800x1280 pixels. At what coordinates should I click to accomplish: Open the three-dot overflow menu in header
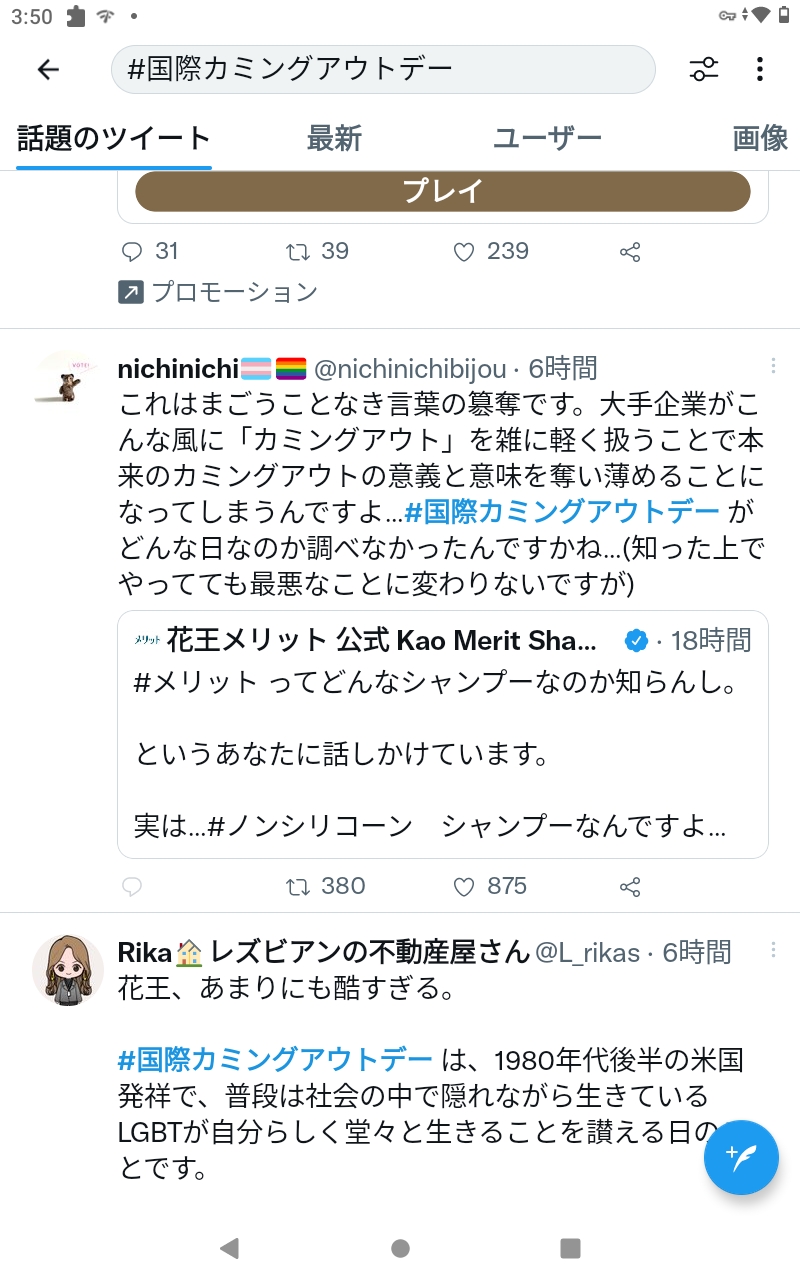pos(760,69)
